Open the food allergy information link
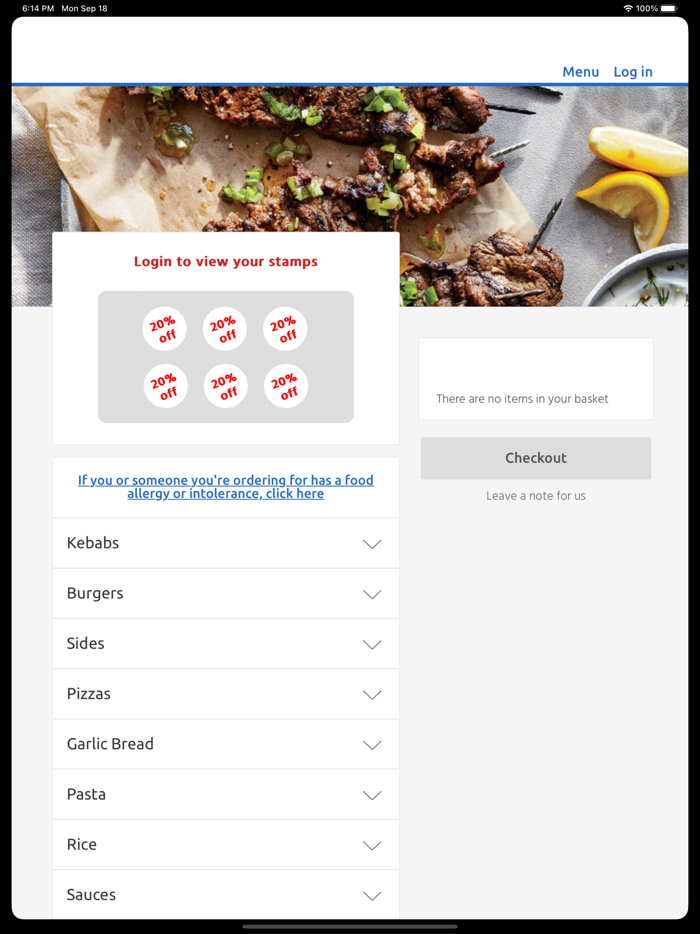Image resolution: width=700 pixels, height=934 pixels. pos(226,487)
